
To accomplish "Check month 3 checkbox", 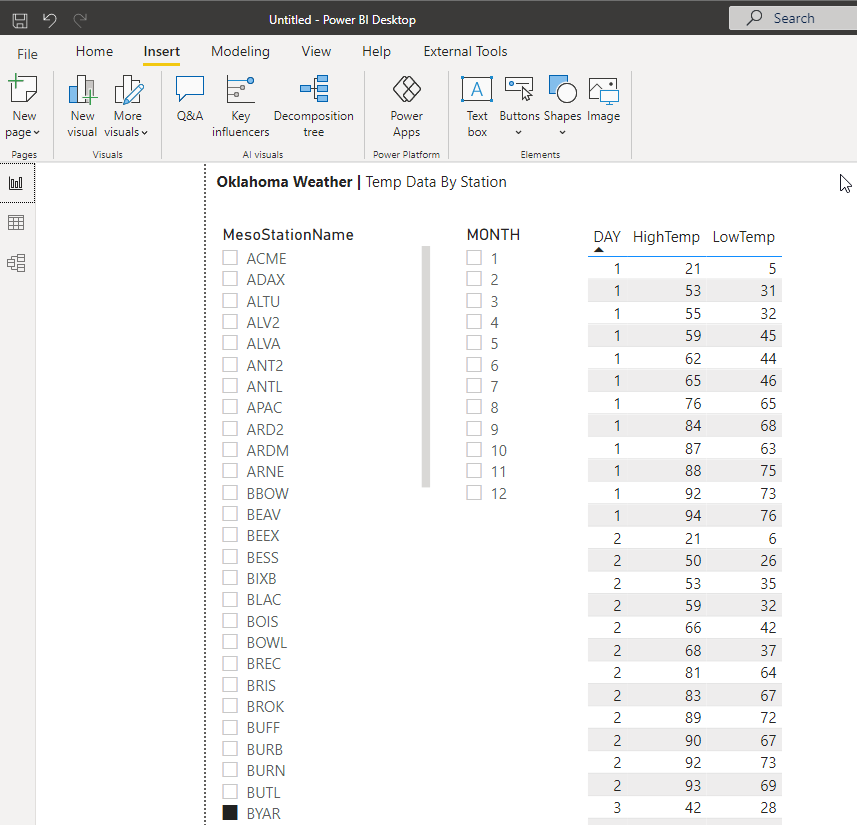I will click(474, 300).
